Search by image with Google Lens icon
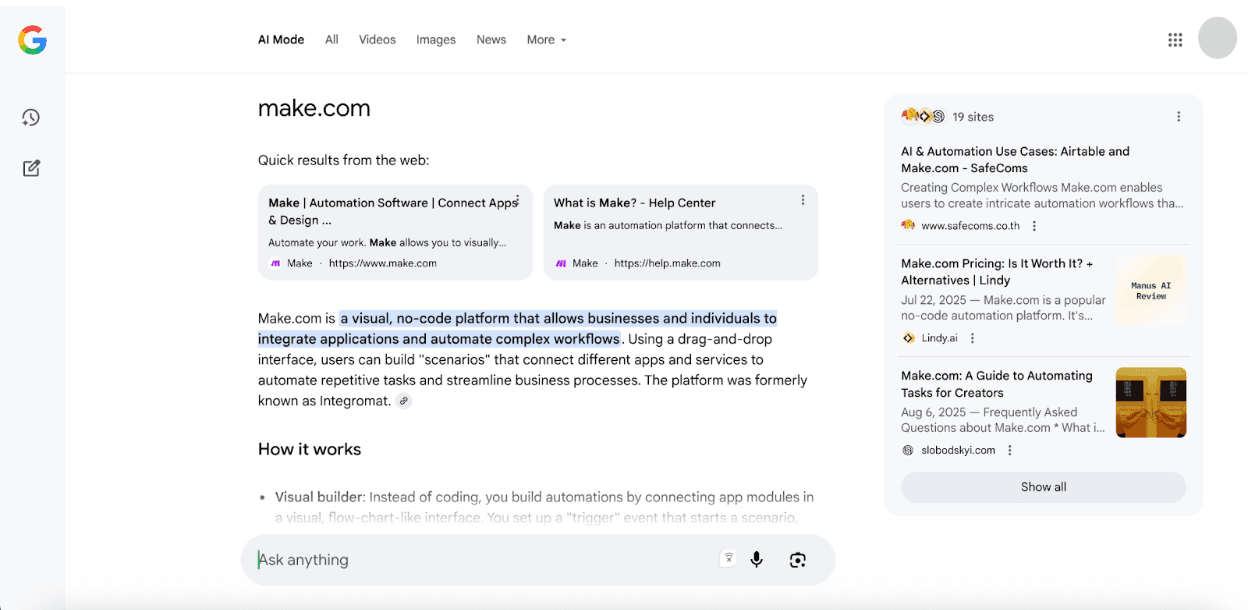1250x610 pixels. pyautogui.click(x=797, y=558)
